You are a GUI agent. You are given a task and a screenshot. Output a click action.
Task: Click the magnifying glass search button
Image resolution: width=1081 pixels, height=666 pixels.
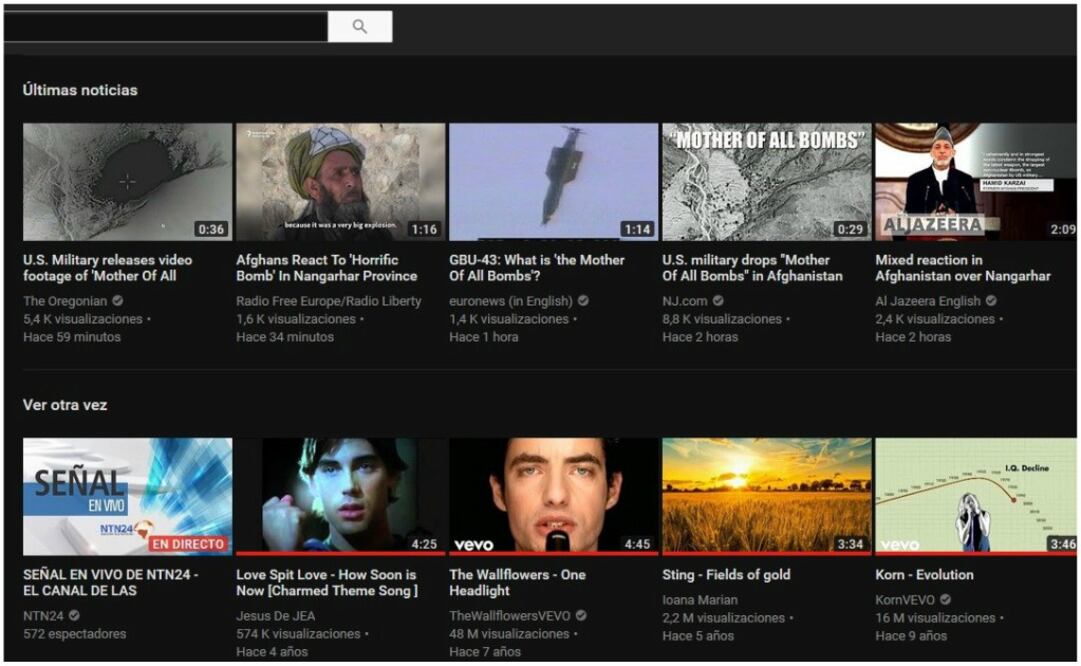pyautogui.click(x=360, y=27)
